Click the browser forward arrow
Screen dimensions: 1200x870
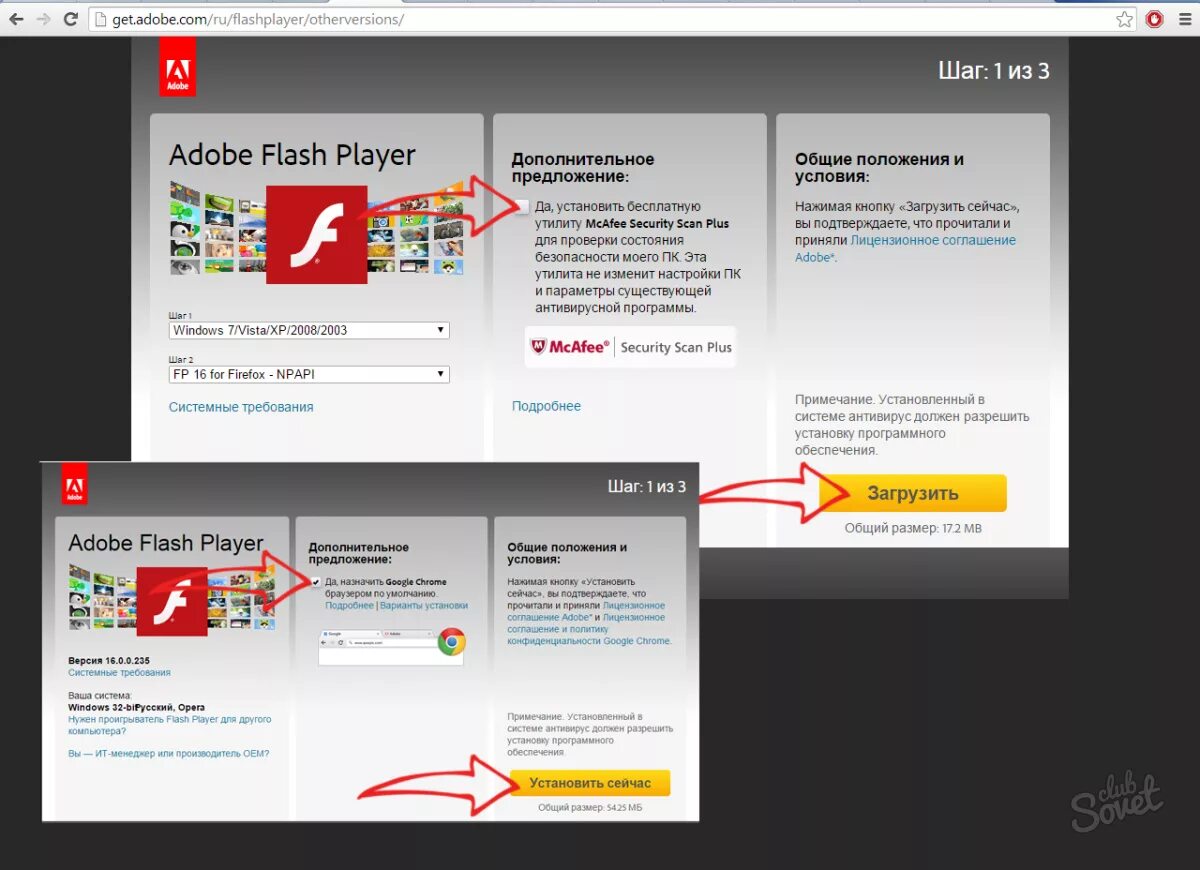tap(43, 19)
